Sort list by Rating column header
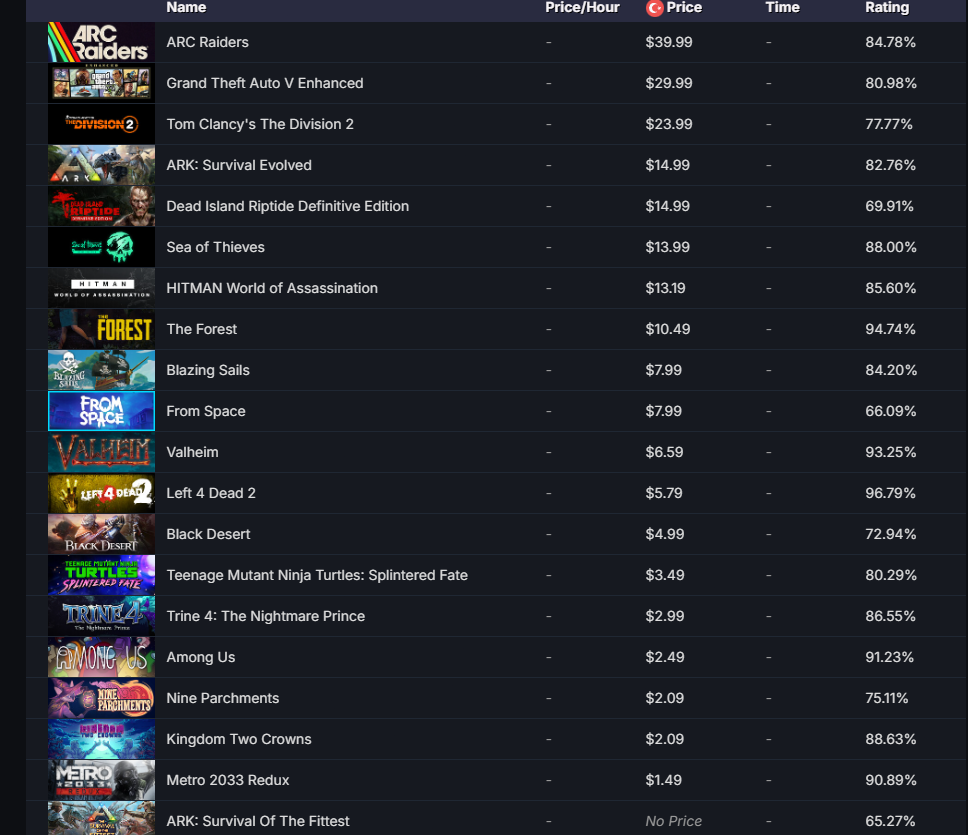Screen dimensions: 968x835 tap(887, 7)
